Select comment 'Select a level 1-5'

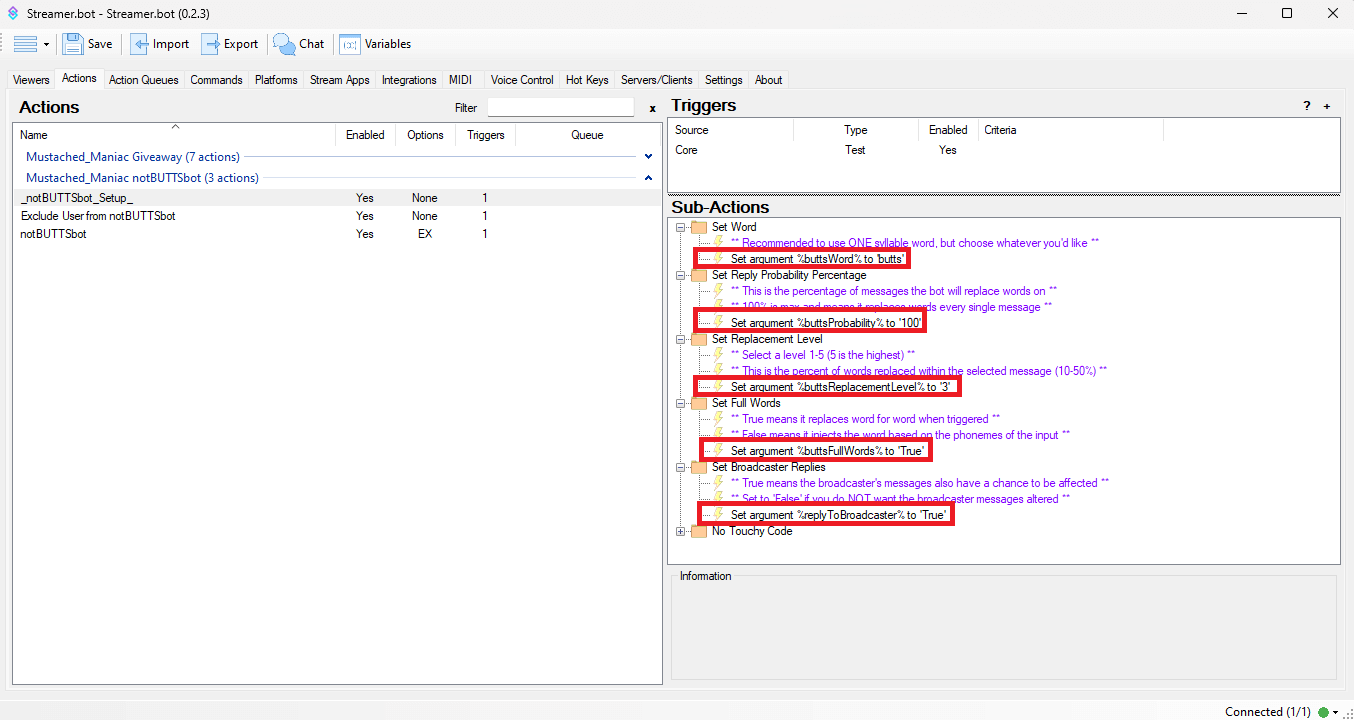click(x=823, y=355)
